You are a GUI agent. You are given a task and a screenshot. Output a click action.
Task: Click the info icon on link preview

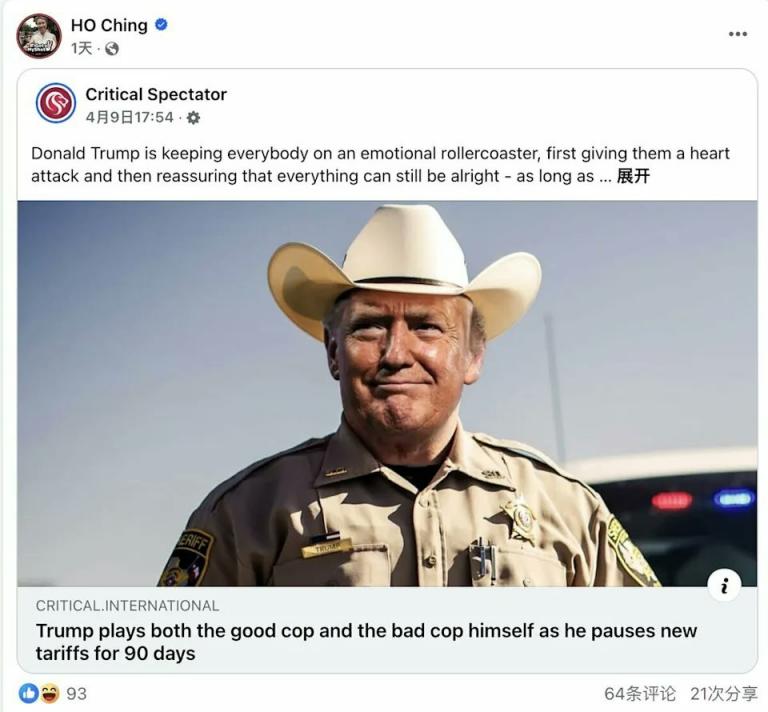click(x=724, y=586)
